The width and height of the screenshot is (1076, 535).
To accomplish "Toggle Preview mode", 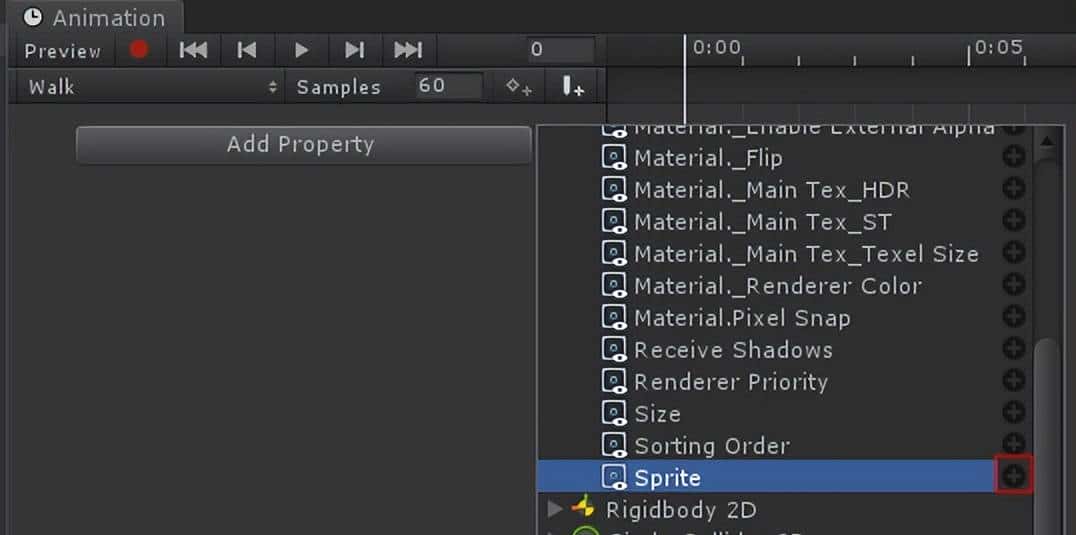I will click(62, 51).
